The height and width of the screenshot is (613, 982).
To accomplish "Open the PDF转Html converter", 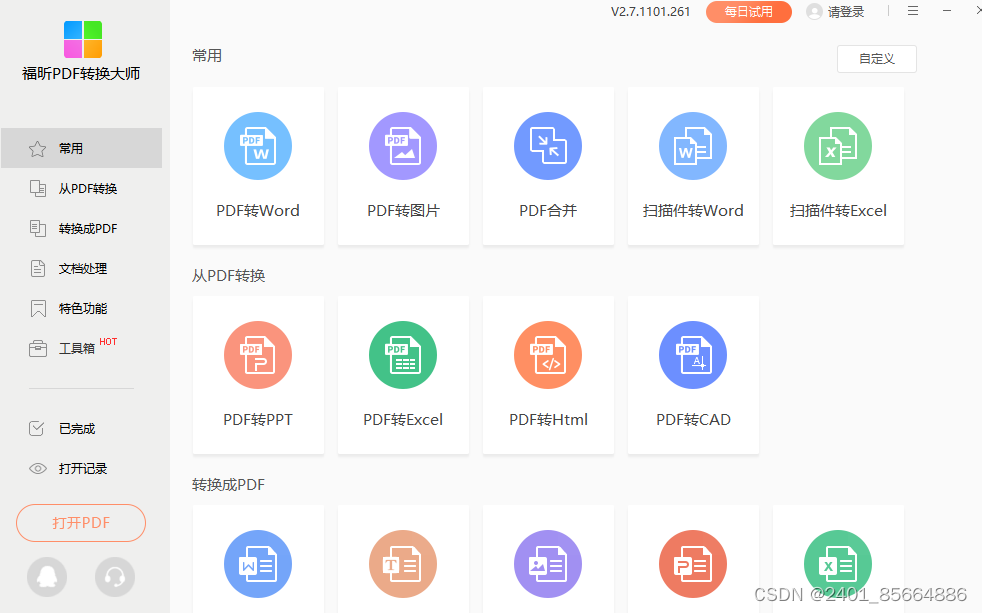I will (548, 375).
